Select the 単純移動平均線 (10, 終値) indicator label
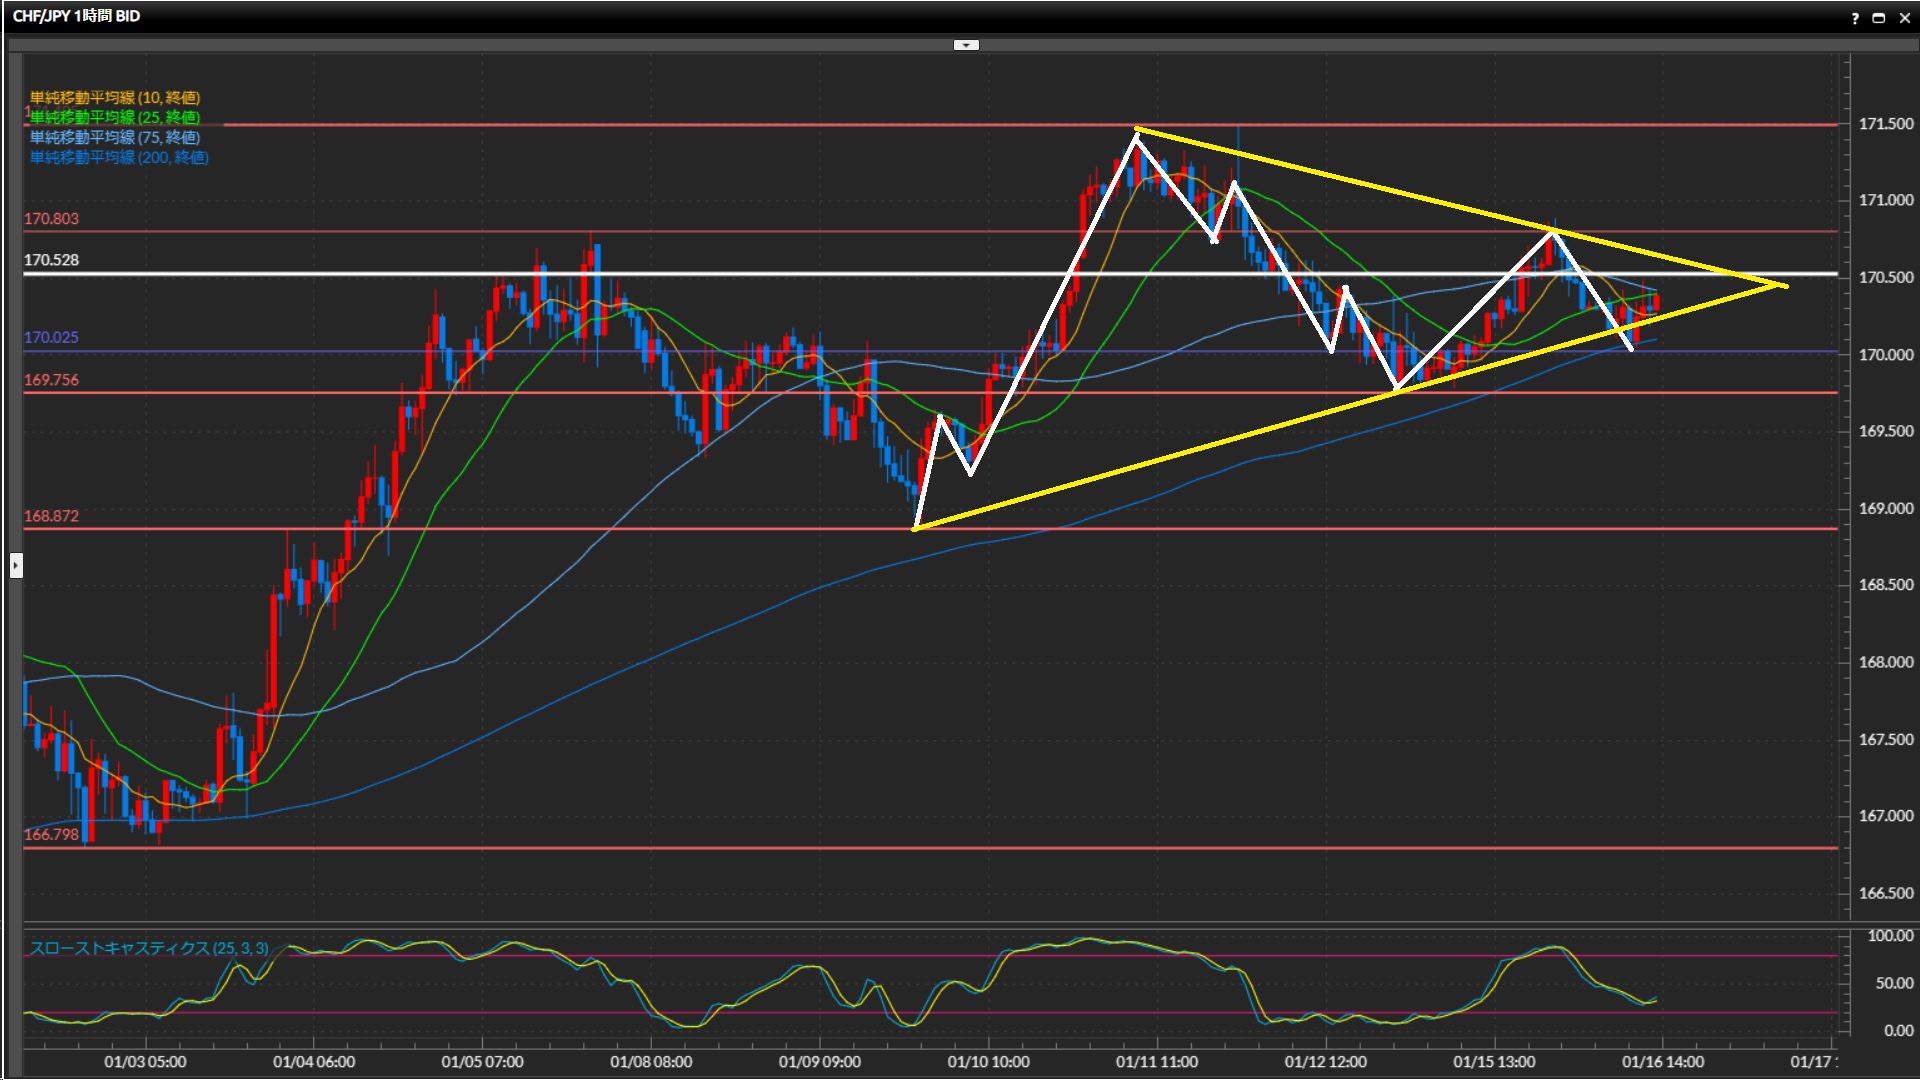This screenshot has width=1920, height=1080. tap(114, 97)
